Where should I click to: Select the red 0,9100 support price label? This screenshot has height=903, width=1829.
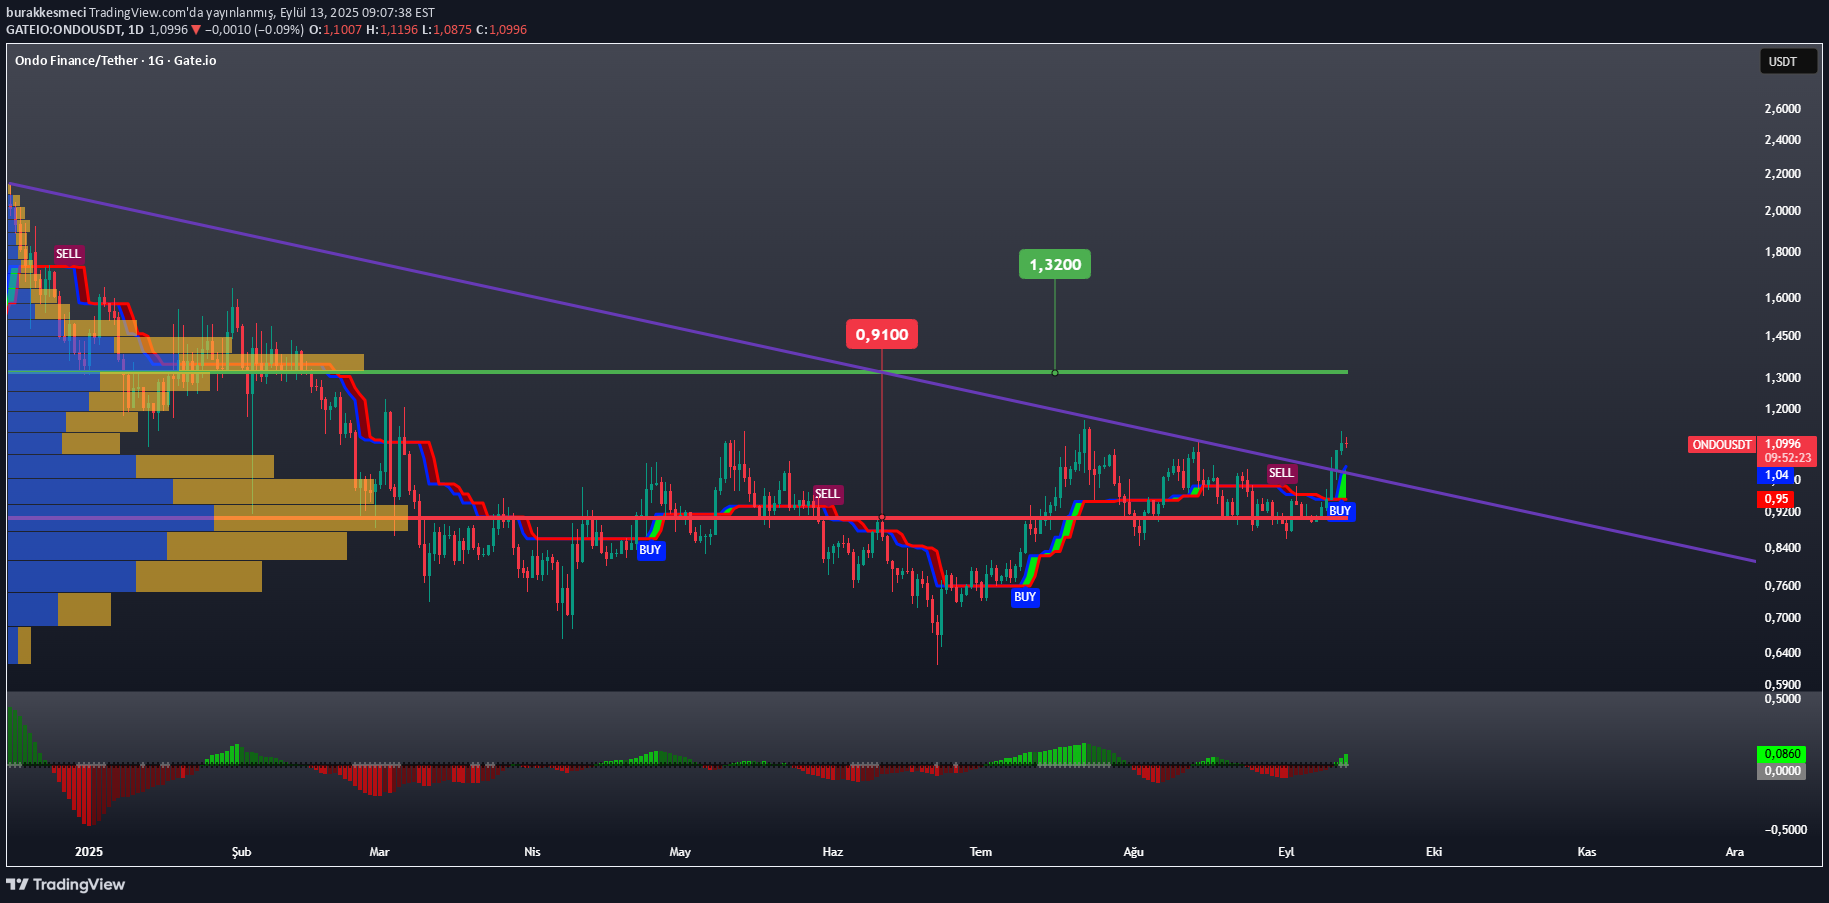coord(882,335)
